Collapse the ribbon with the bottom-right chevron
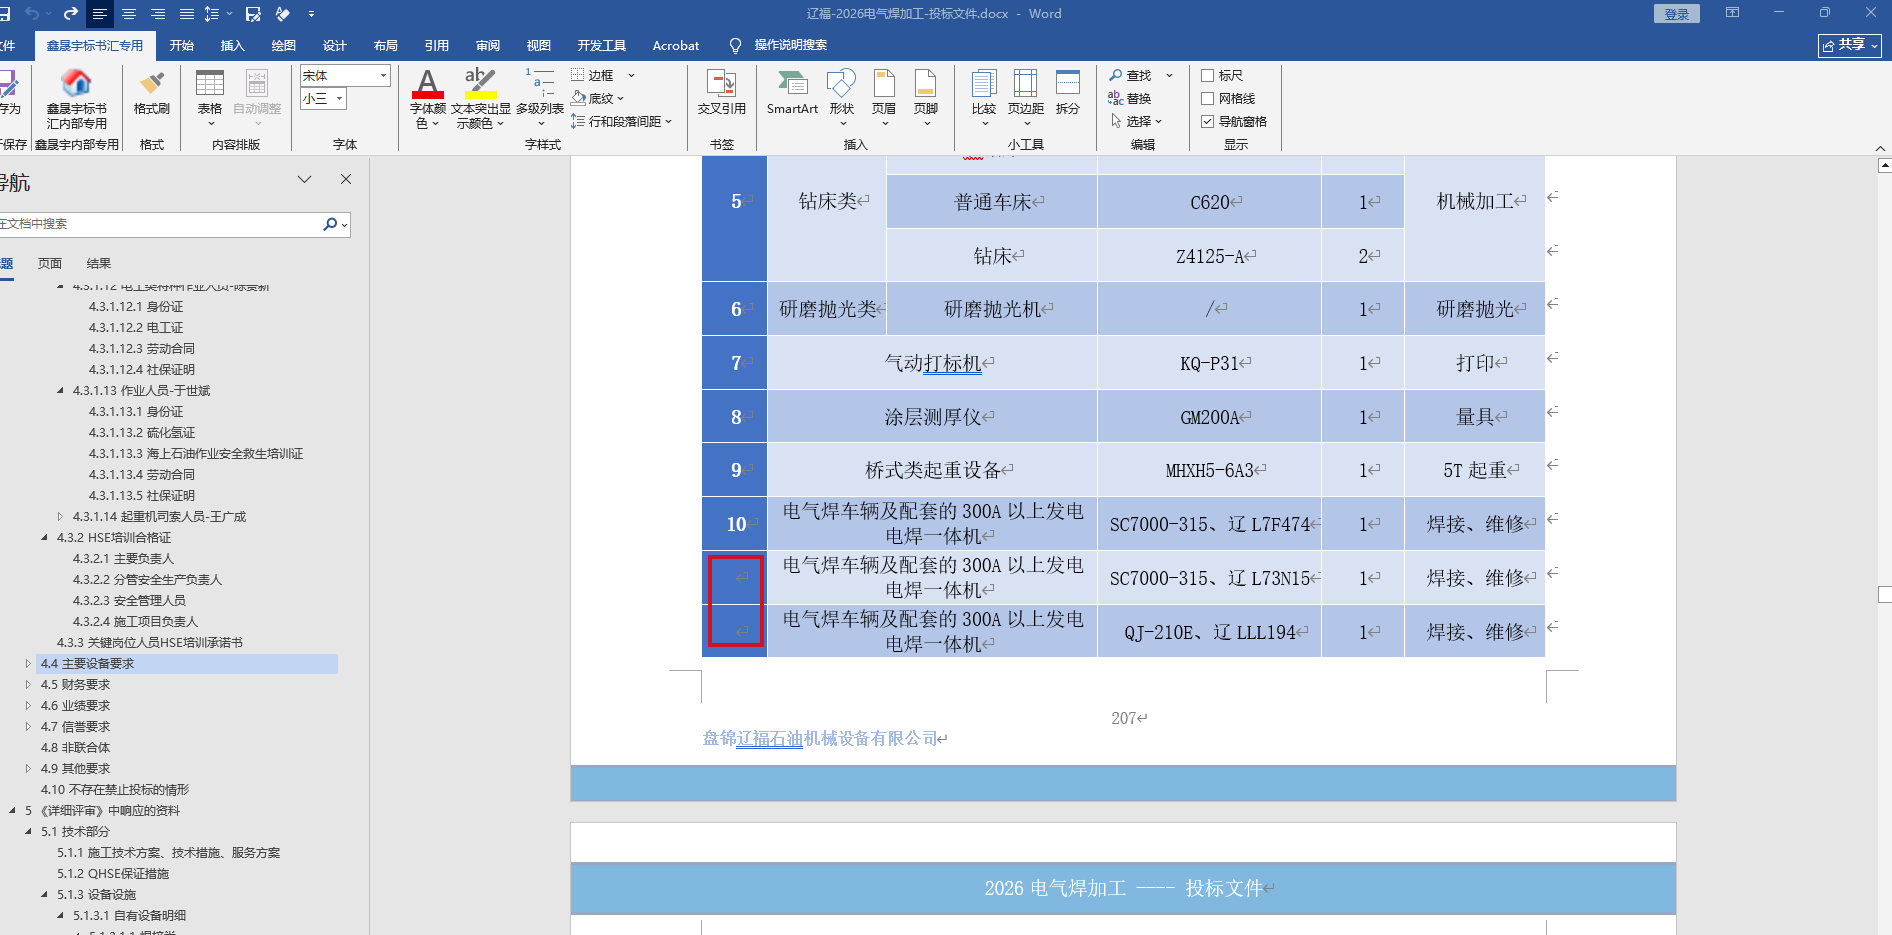Image resolution: width=1892 pixels, height=935 pixels. (1880, 148)
